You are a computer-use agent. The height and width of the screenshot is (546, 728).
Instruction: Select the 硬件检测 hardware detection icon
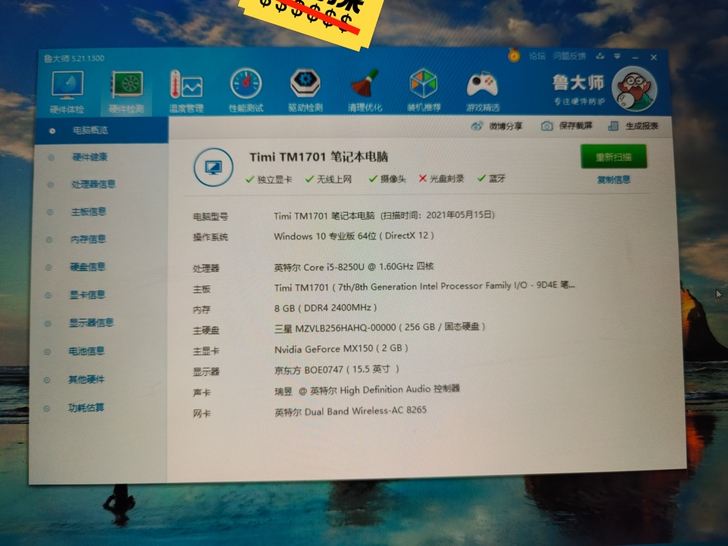coord(126,92)
